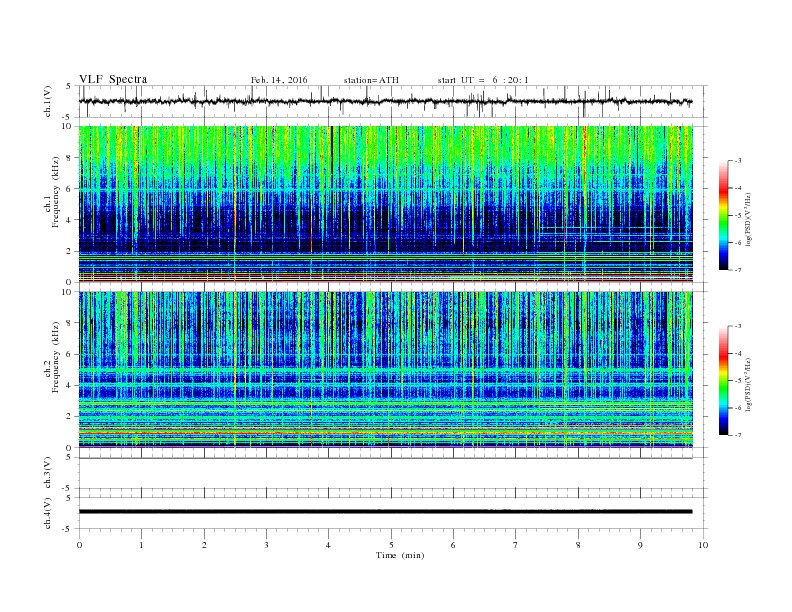Viewport: 792px width, 612px height.
Task: Click the "8" kHz tick on ch.1 spectrogram
Action: [70, 158]
